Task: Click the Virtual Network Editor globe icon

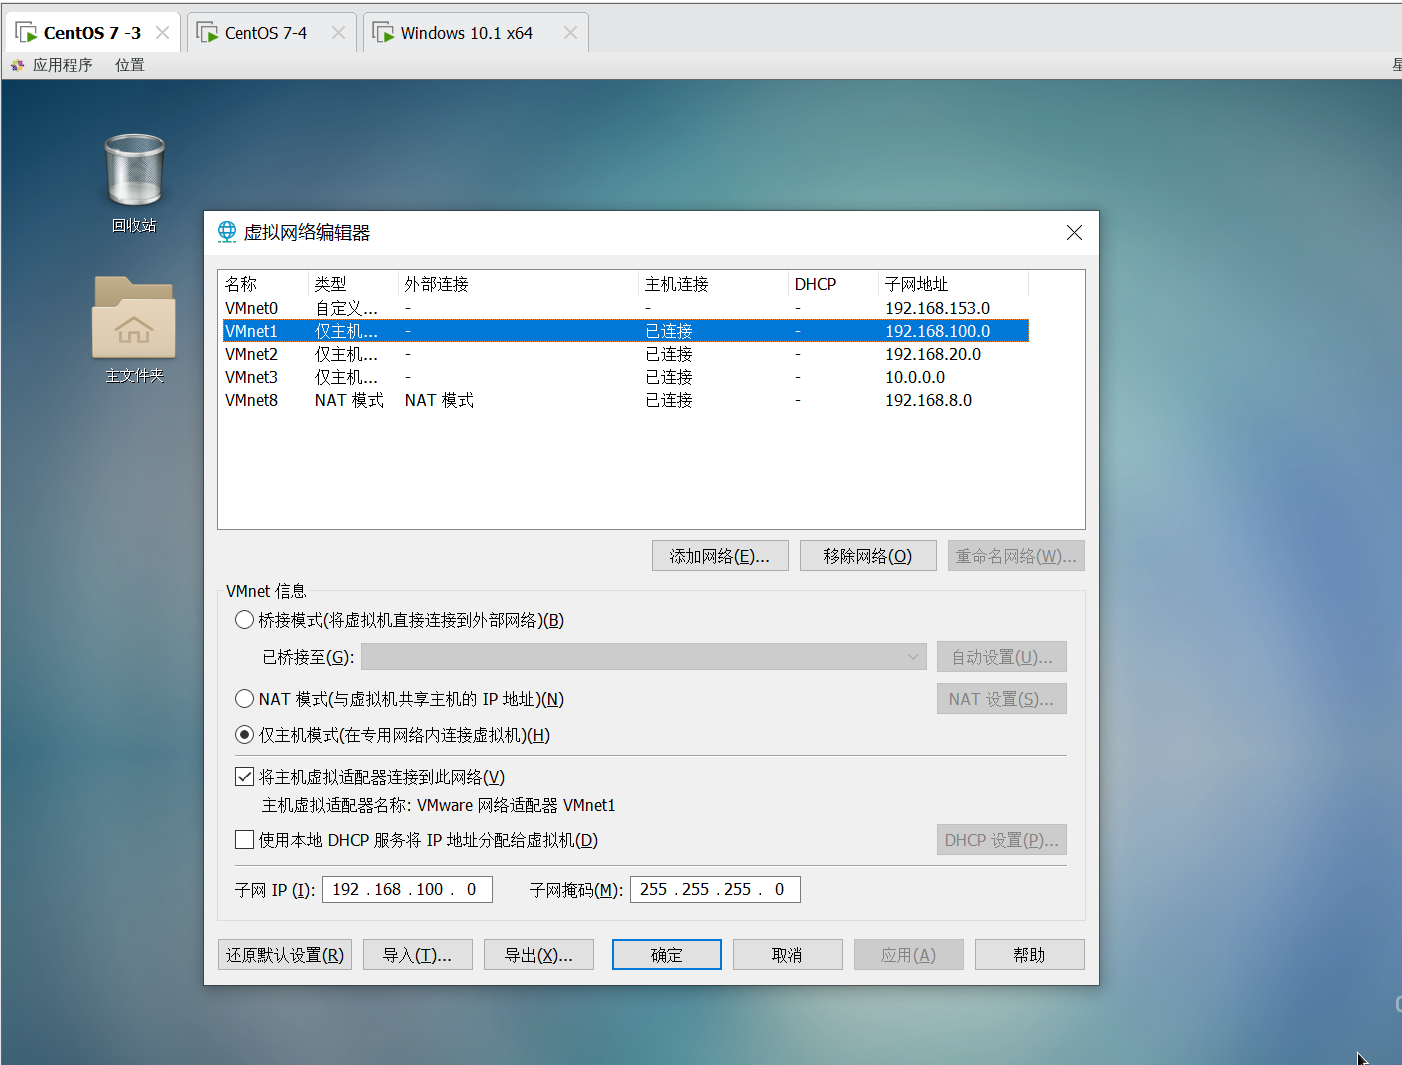Action: [x=227, y=232]
